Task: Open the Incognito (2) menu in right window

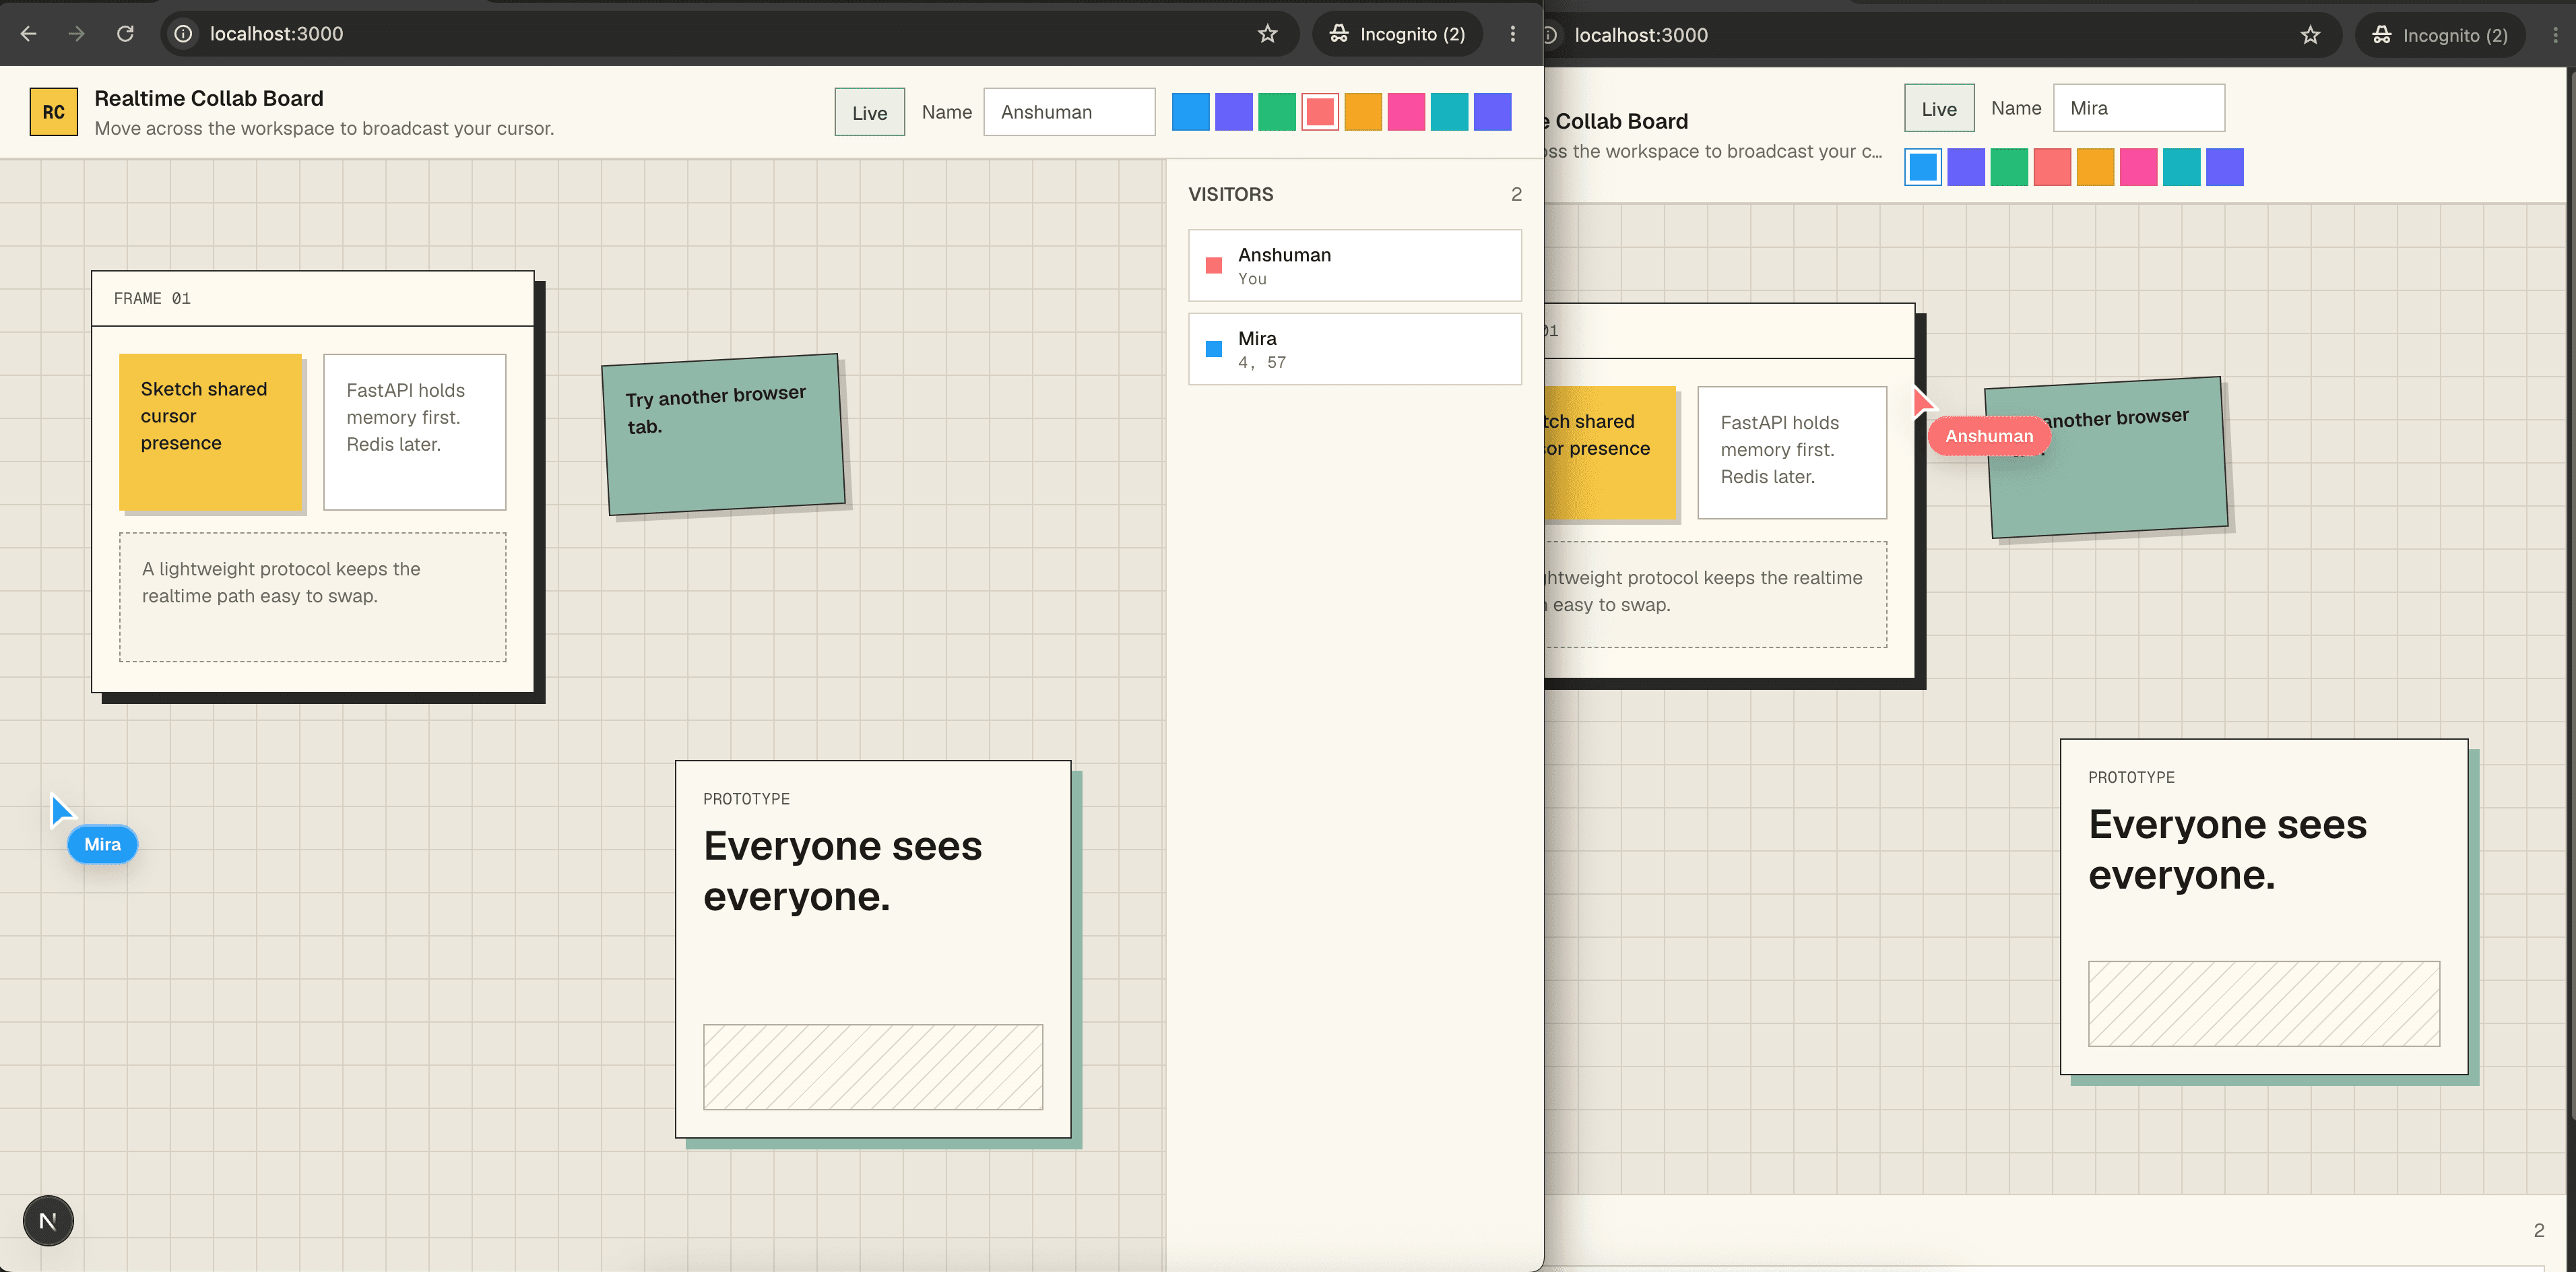Action: 2440,35
